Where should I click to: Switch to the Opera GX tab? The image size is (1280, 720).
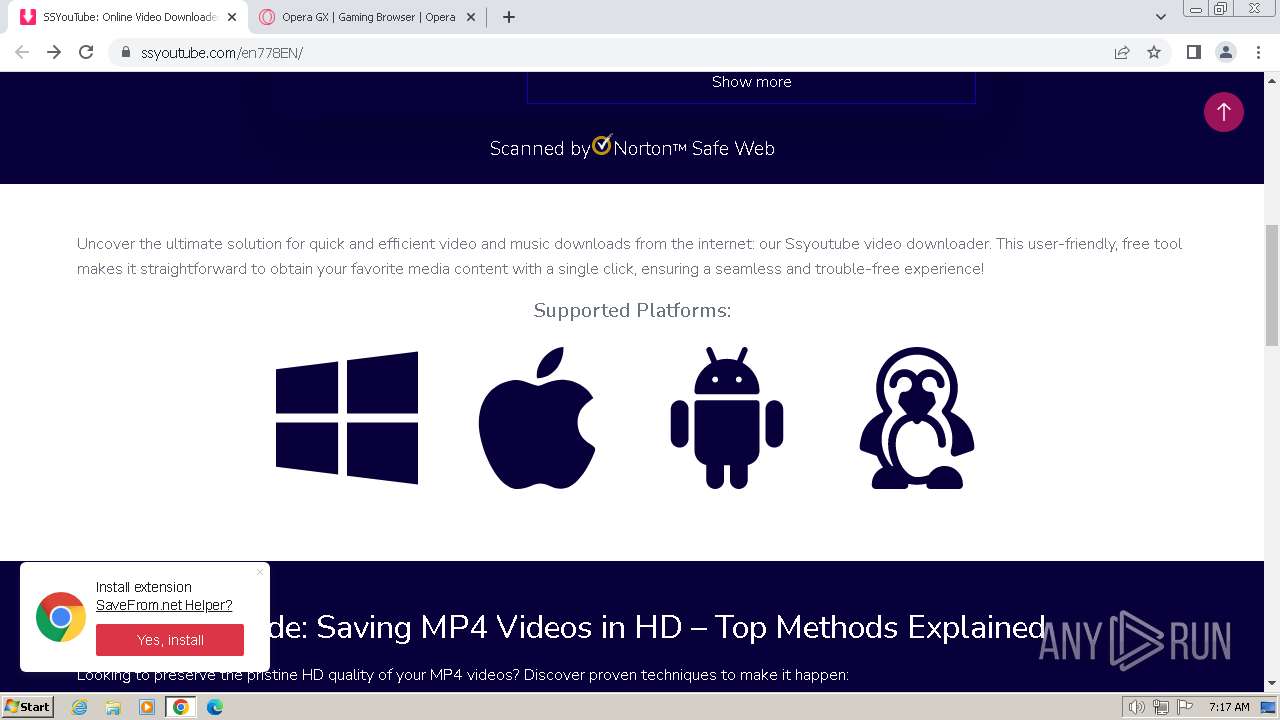coord(369,17)
